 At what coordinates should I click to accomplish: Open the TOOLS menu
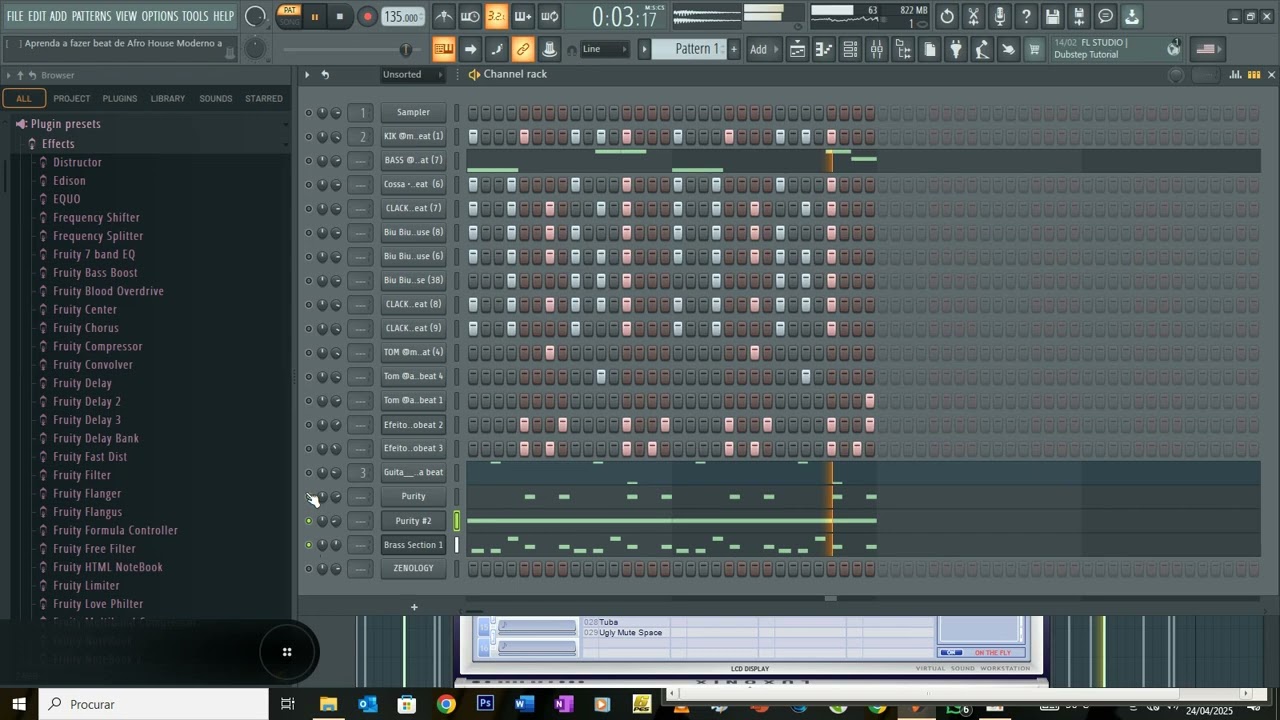[195, 16]
